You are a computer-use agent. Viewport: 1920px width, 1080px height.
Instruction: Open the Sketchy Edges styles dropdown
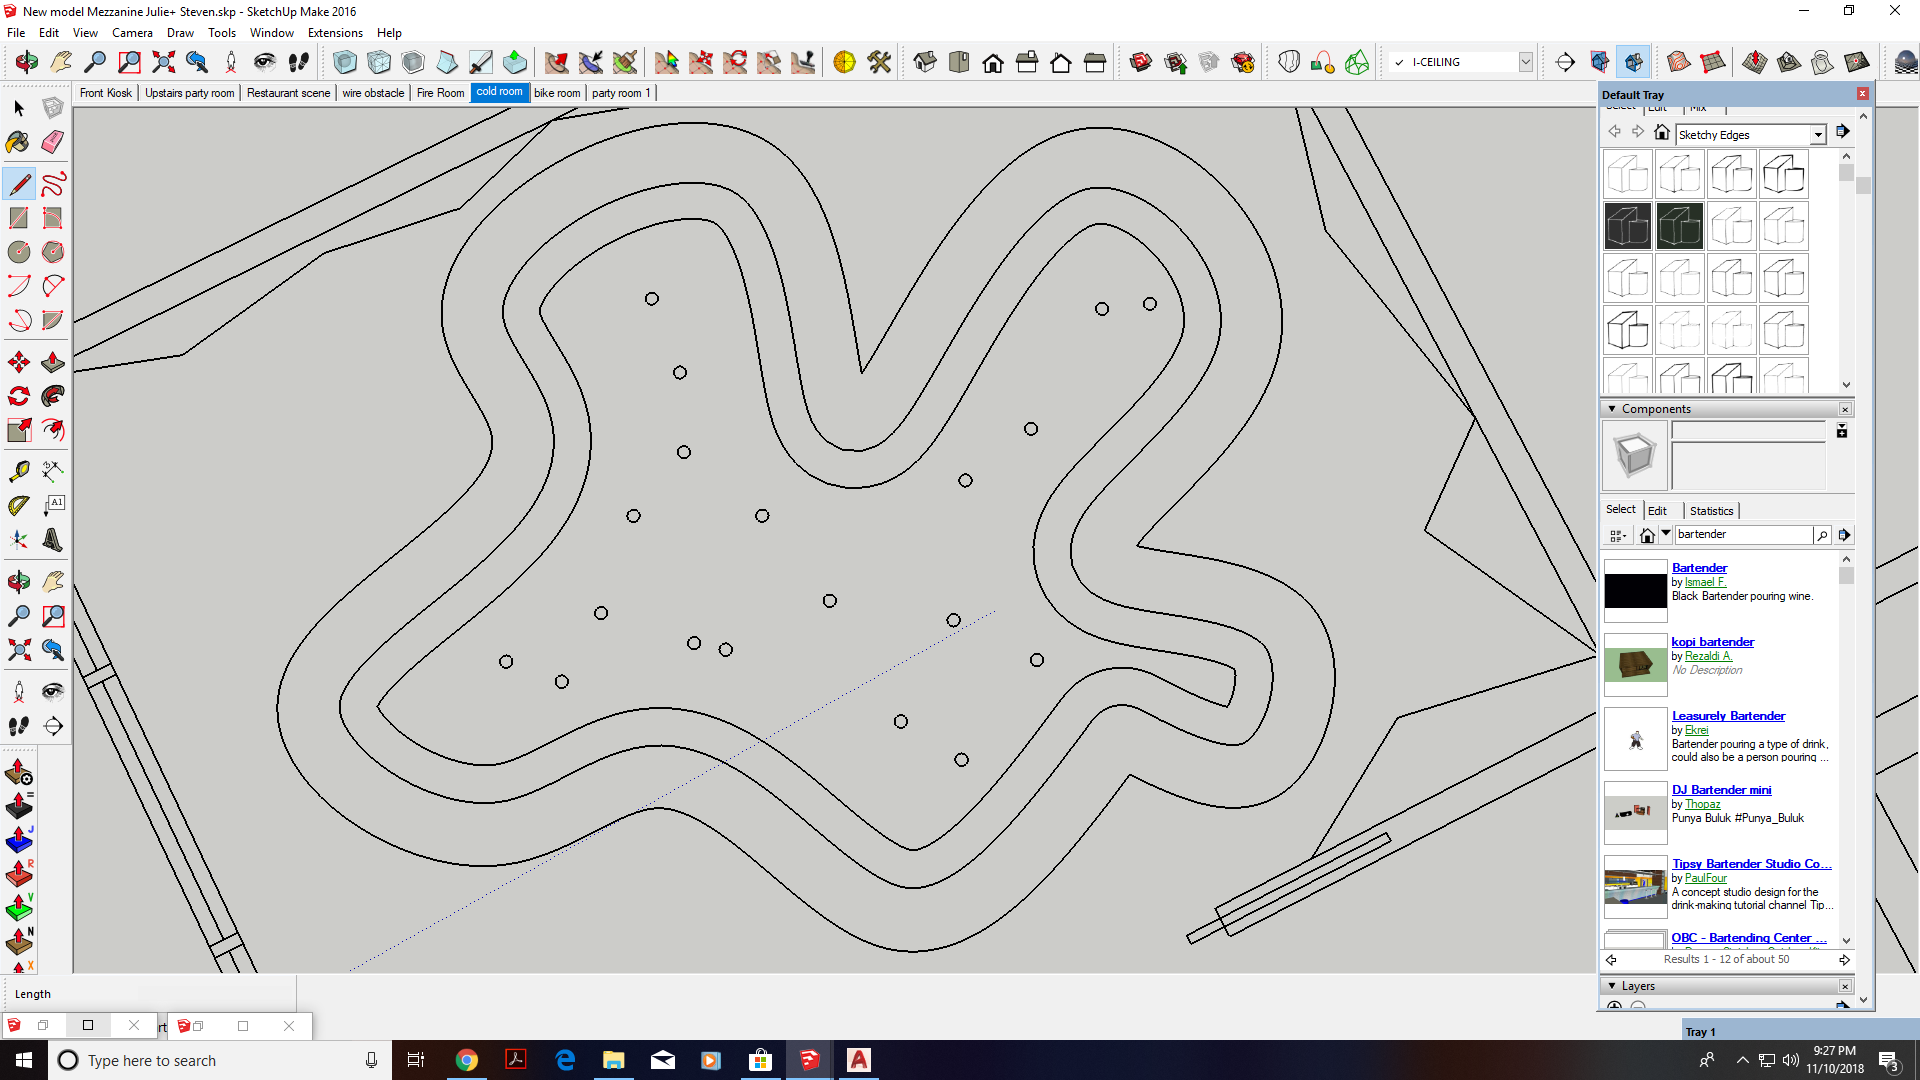click(x=1817, y=135)
